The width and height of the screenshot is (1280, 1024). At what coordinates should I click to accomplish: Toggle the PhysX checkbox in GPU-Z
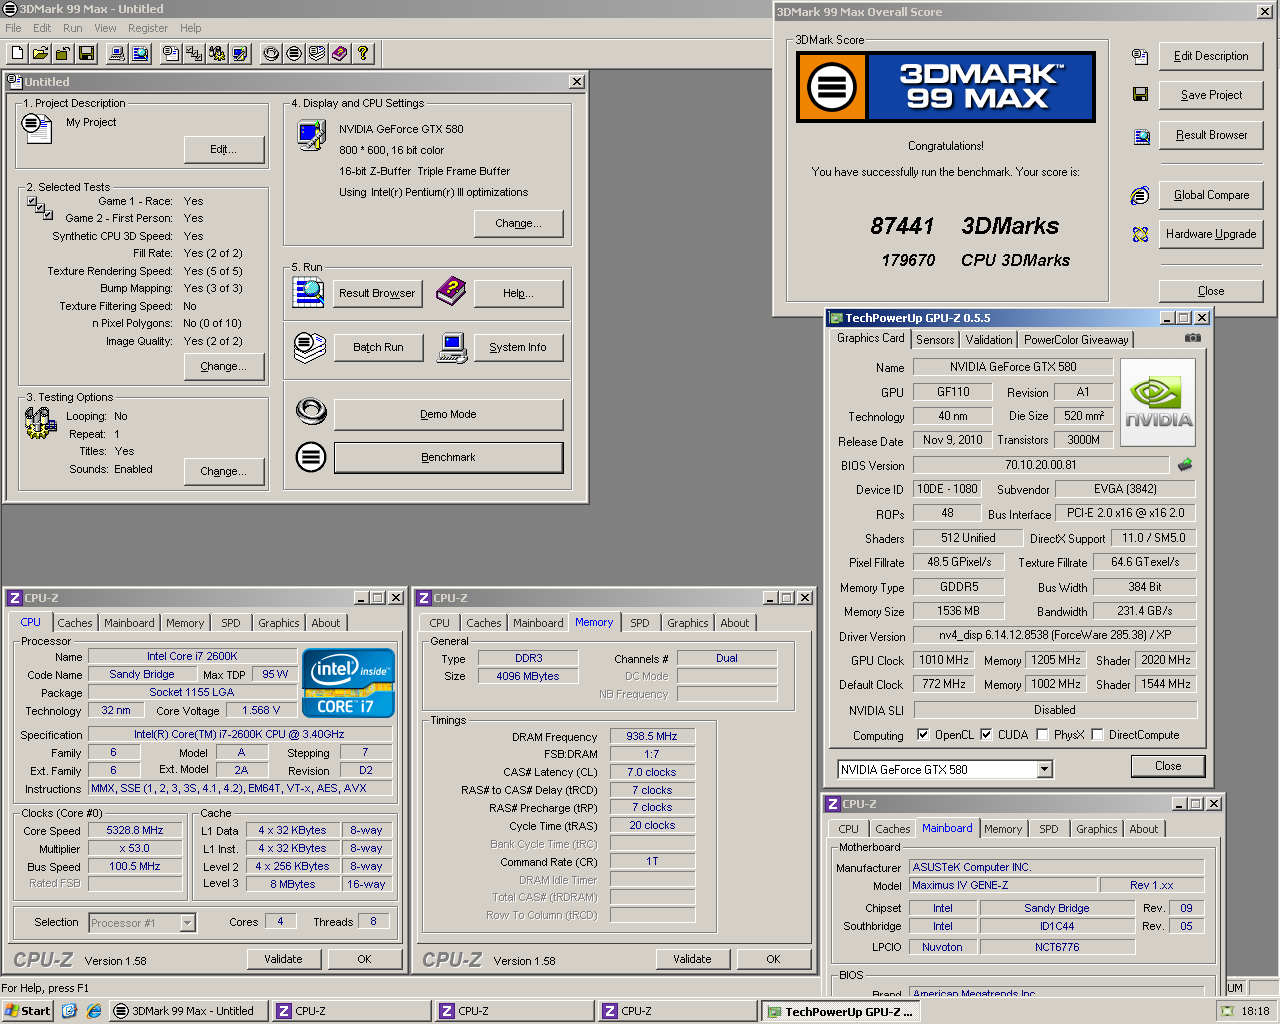tap(1042, 734)
